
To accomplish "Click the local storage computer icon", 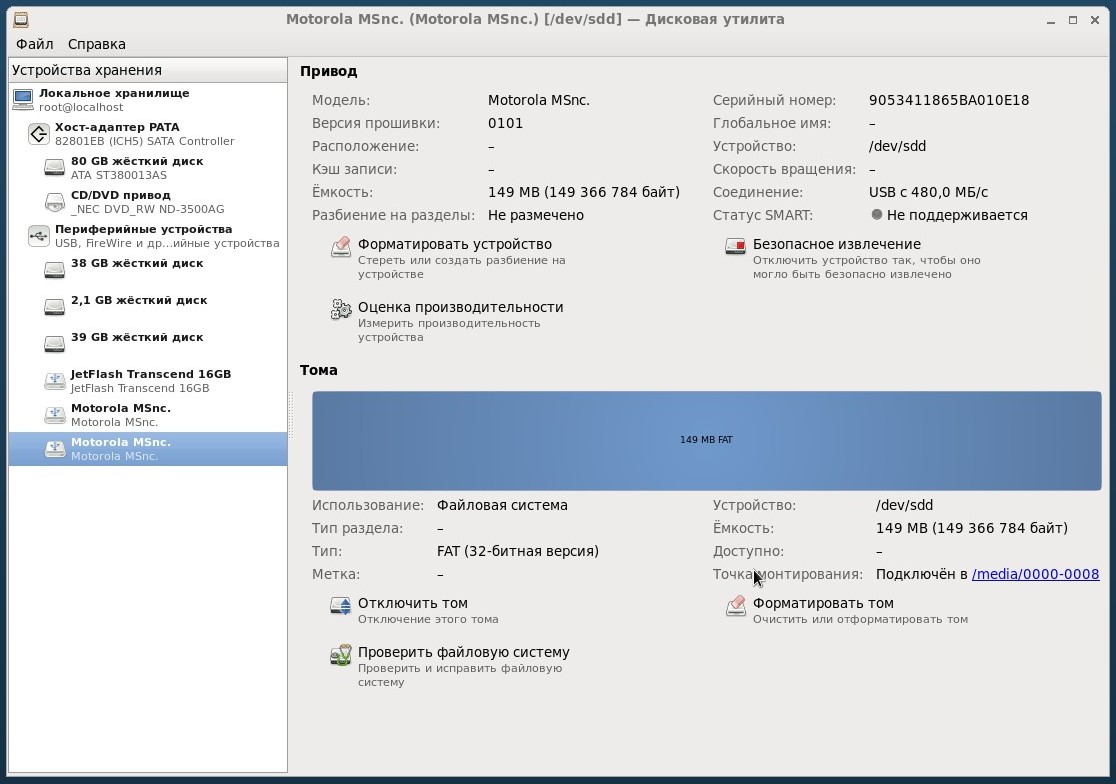I will point(23,100).
